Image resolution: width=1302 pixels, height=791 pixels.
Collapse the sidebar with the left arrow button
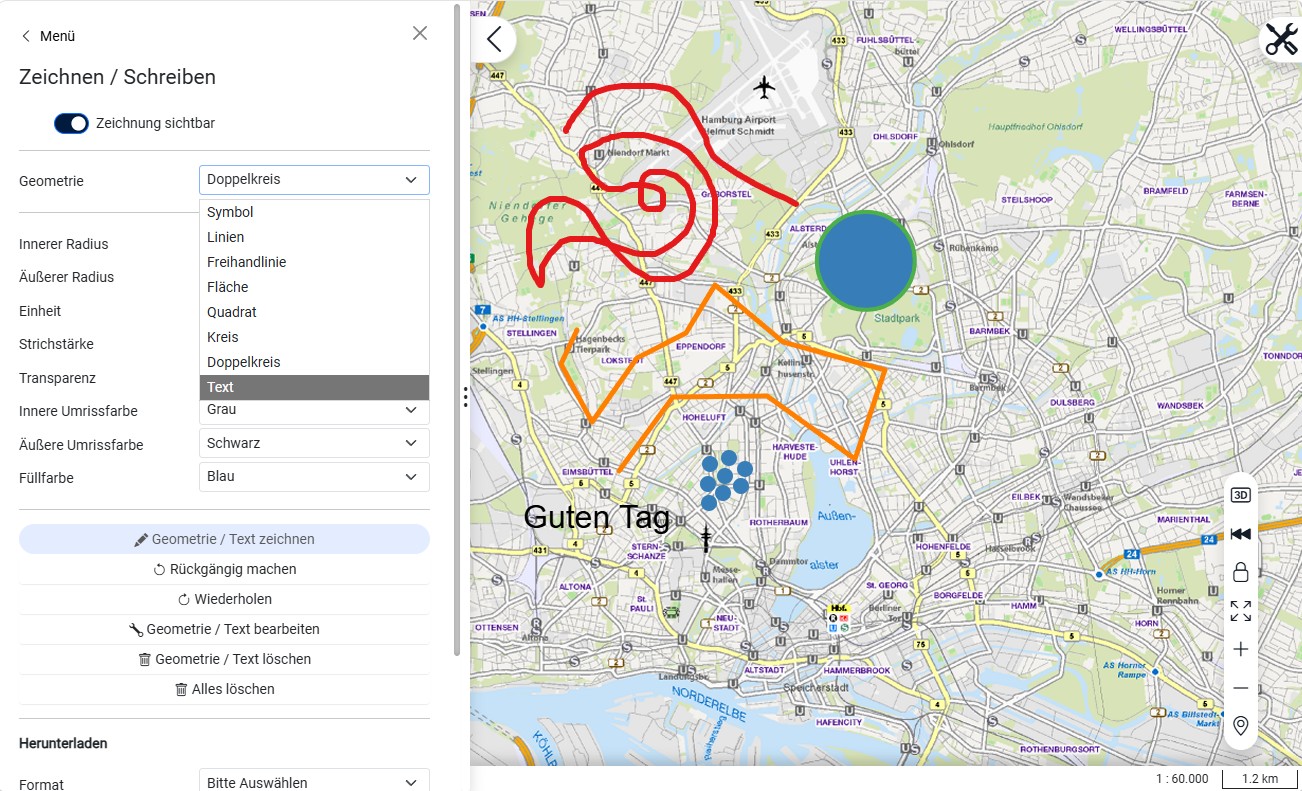click(x=493, y=39)
